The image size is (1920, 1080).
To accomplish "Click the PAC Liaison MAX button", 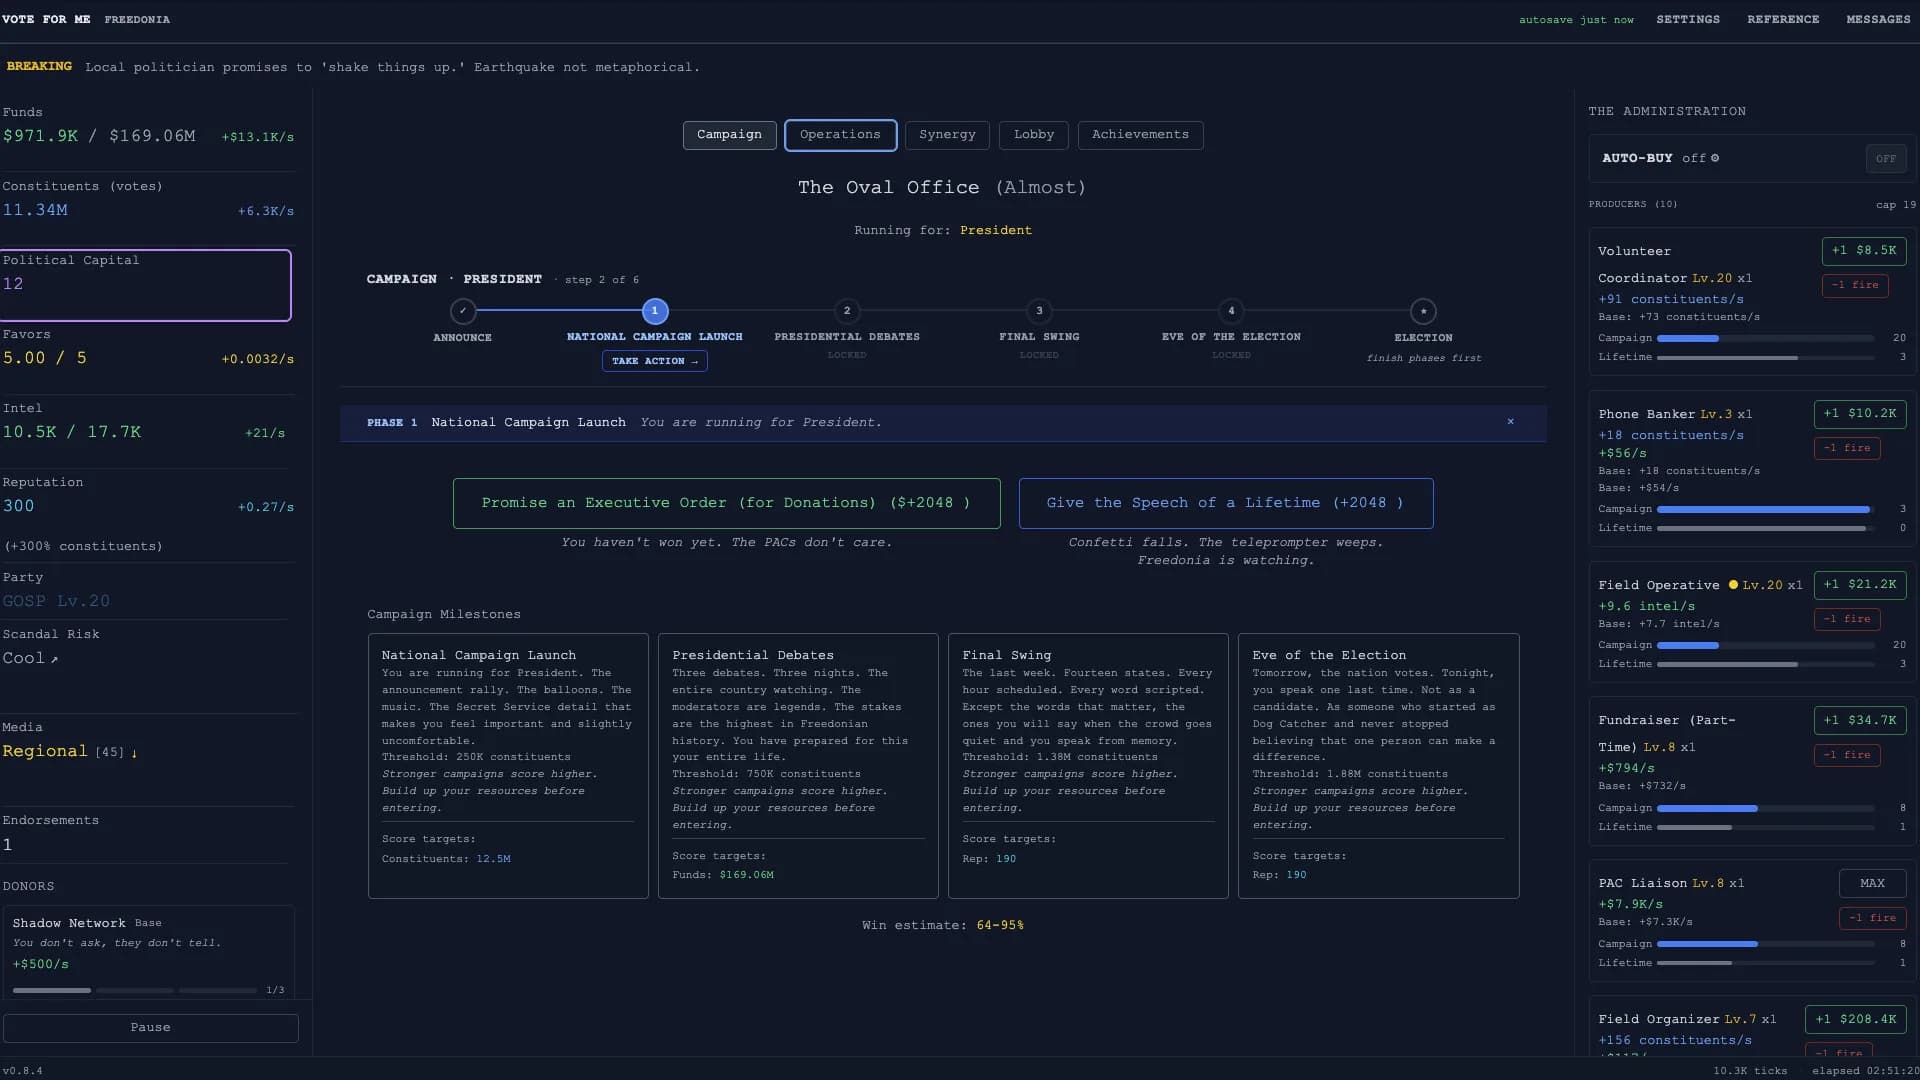I will click(1872, 884).
